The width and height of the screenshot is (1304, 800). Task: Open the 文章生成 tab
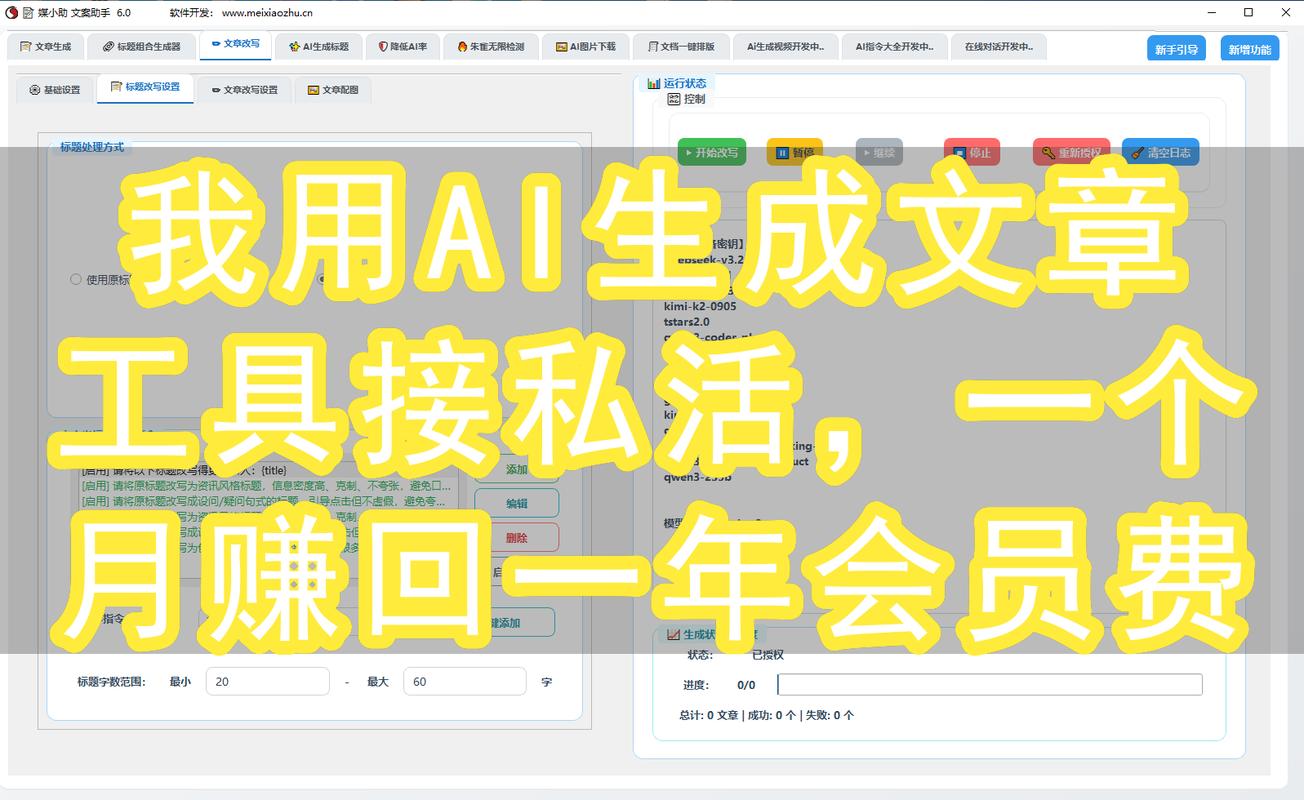coord(45,46)
